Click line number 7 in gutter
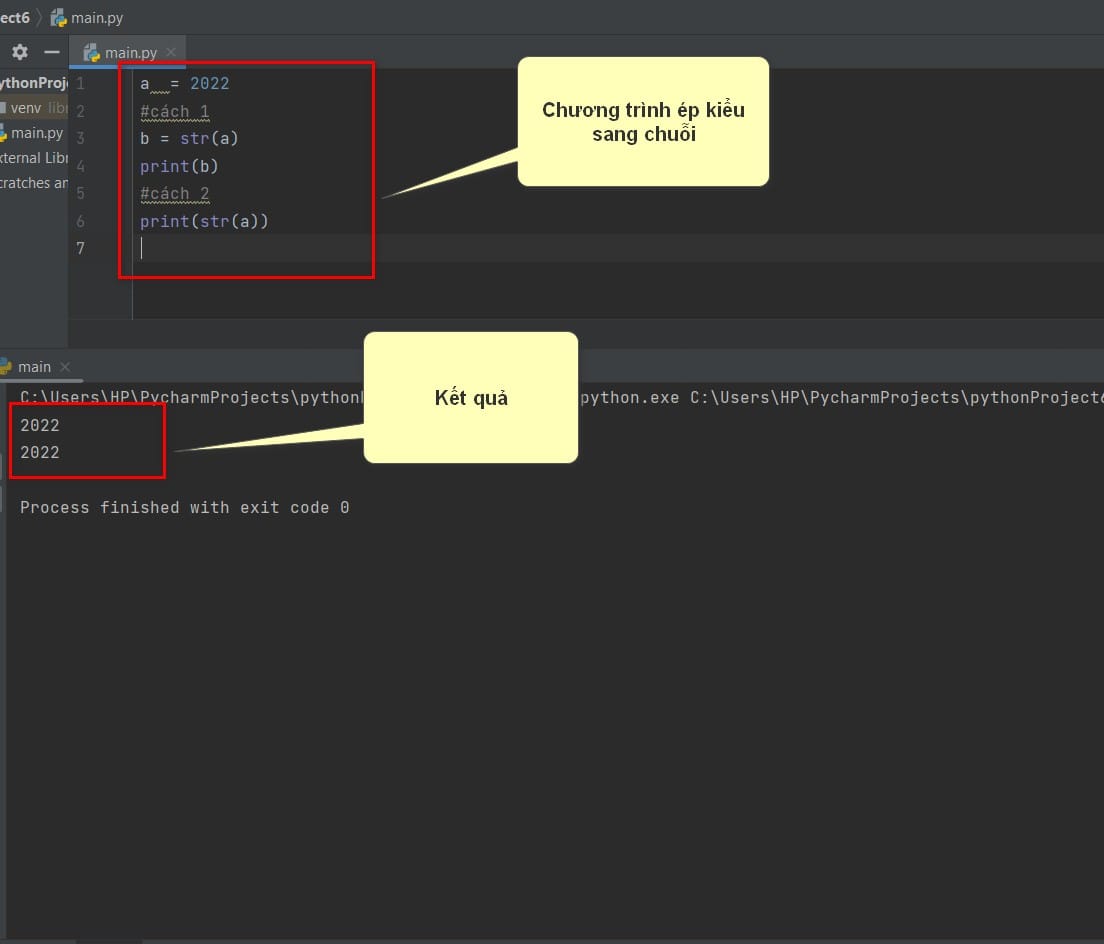Viewport: 1104px width, 944px height. [80, 248]
